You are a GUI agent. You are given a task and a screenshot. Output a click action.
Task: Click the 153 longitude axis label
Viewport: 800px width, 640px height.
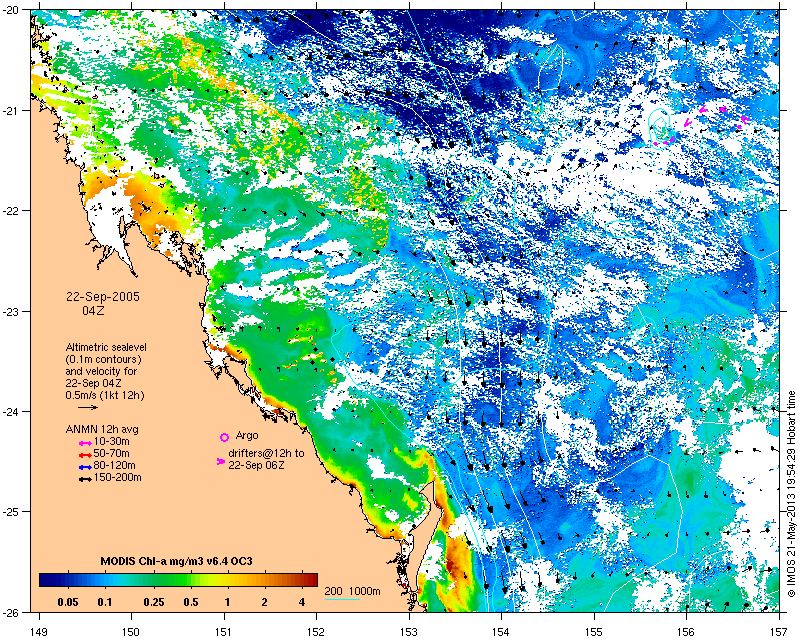[x=409, y=631]
